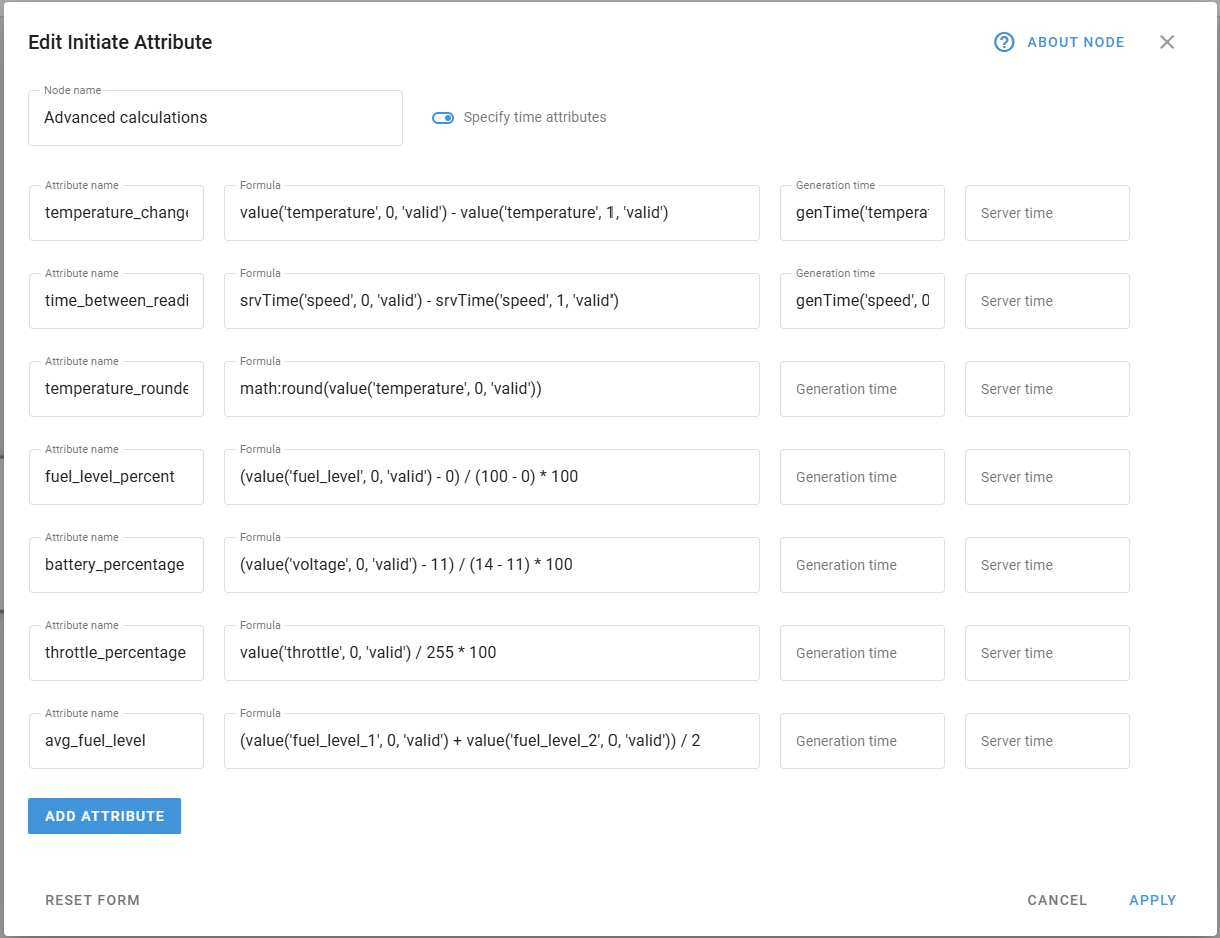The width and height of the screenshot is (1220, 938).
Task: Click the ADD ATTRIBUTE button
Action: click(104, 815)
